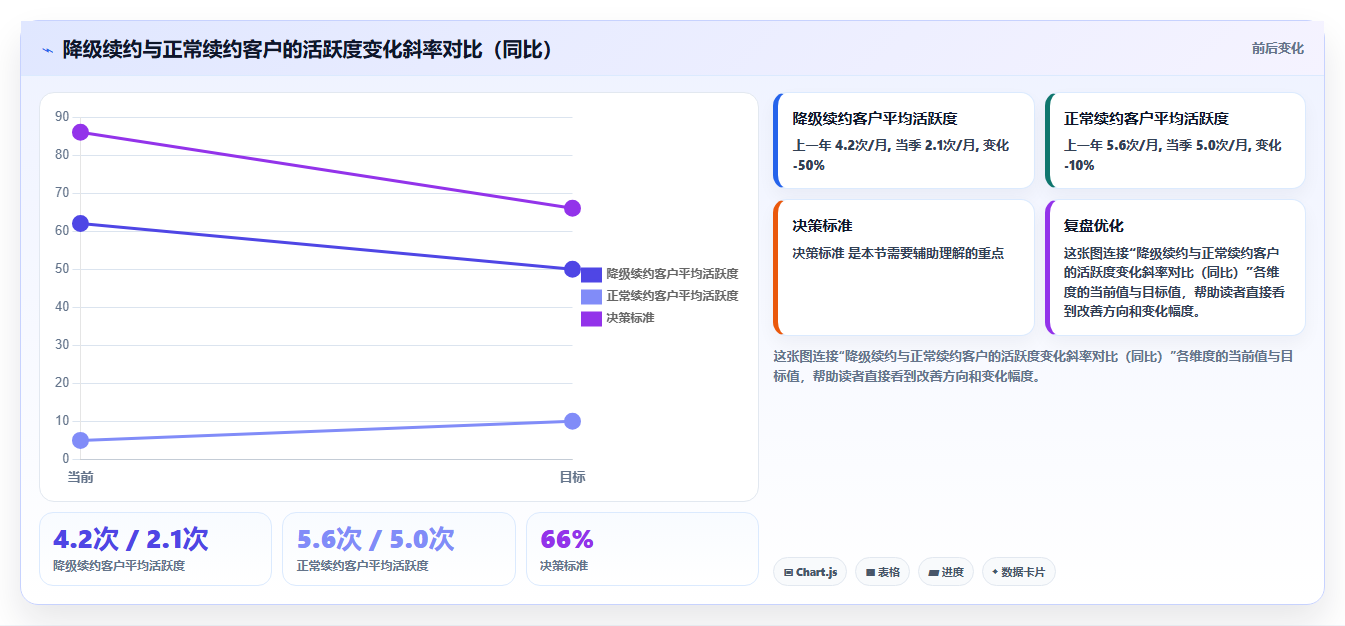Click the 50 y-axis label
This screenshot has width=1345, height=626.
(62, 269)
